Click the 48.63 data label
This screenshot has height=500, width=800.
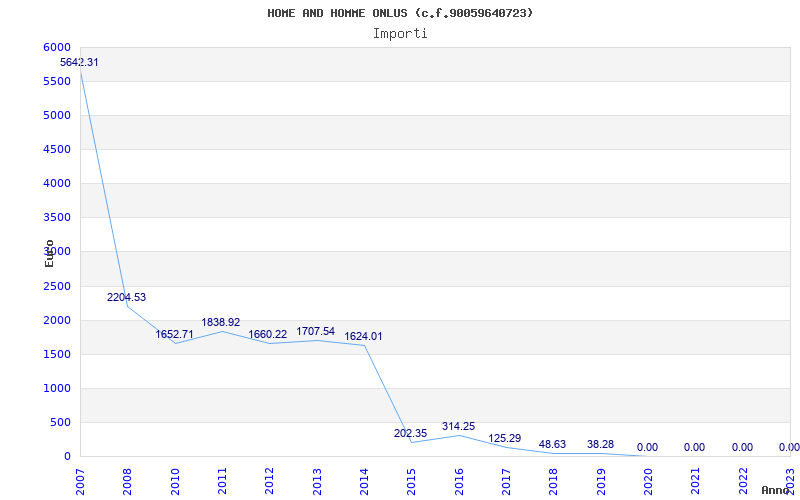tap(552, 444)
